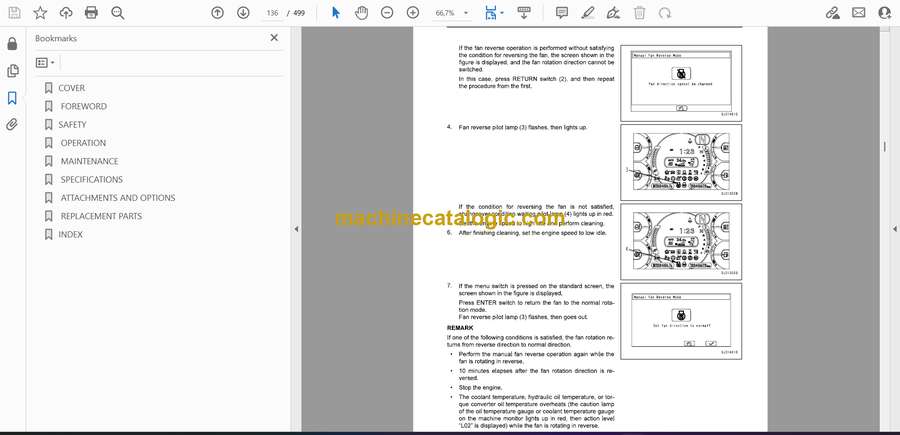Click the total page count 499
Screen dimensions: 900x435
(298, 13)
